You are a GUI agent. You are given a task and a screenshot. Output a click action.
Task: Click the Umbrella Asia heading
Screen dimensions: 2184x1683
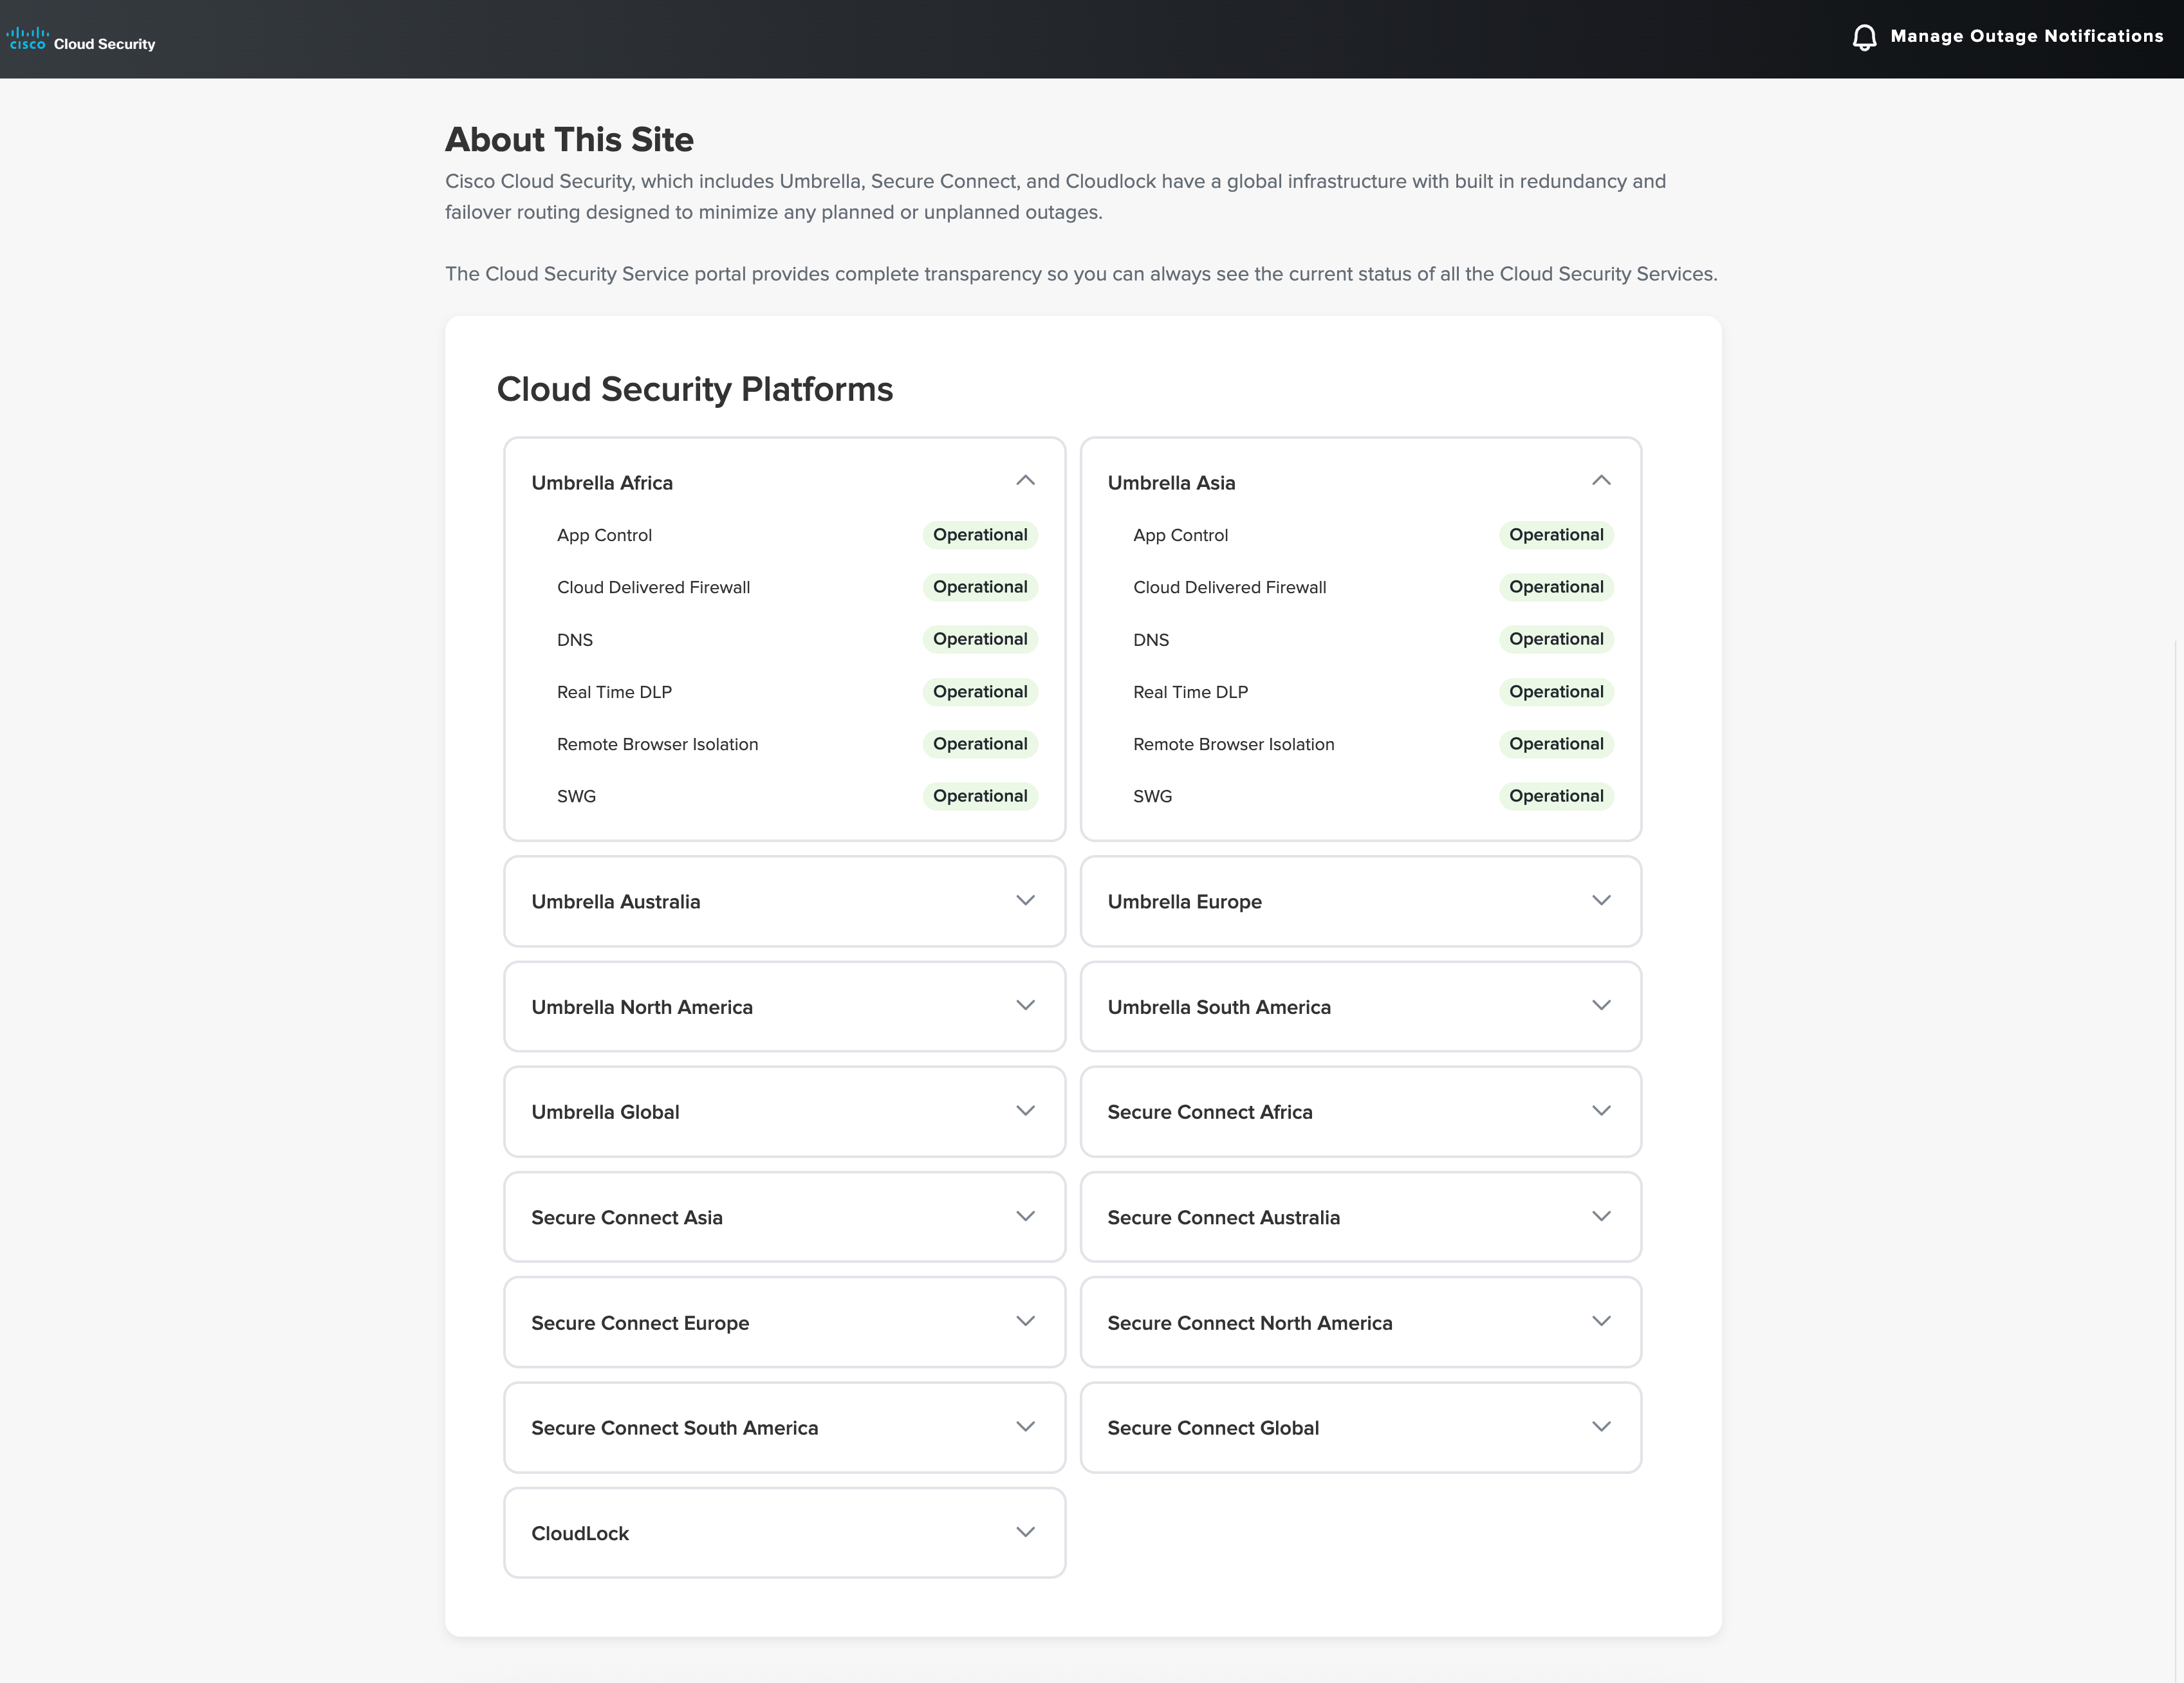pos(1171,483)
